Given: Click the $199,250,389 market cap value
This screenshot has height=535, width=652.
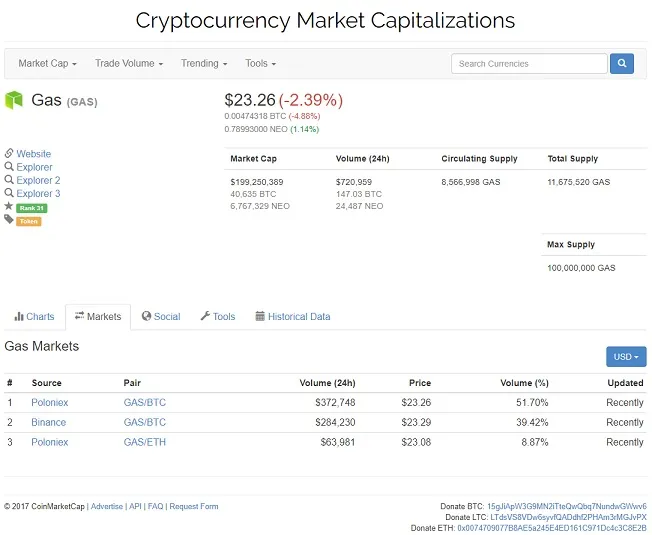Looking at the screenshot, I should [257, 182].
